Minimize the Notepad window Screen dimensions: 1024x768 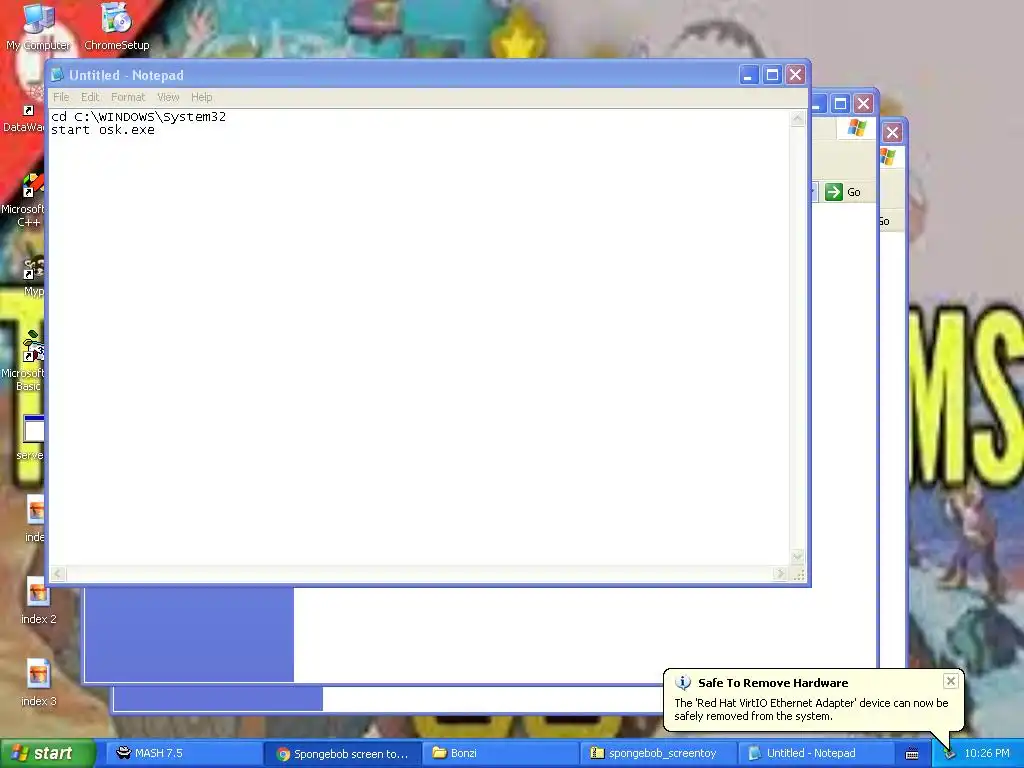[748, 75]
